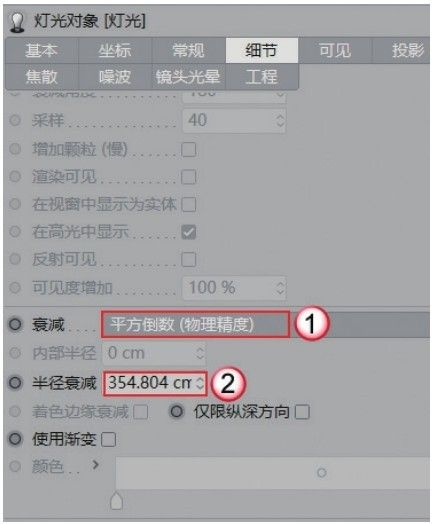Image resolution: width=433 pixels, height=524 pixels.
Task: Open the 衰减 falloff type dropdown
Action: 195,324
